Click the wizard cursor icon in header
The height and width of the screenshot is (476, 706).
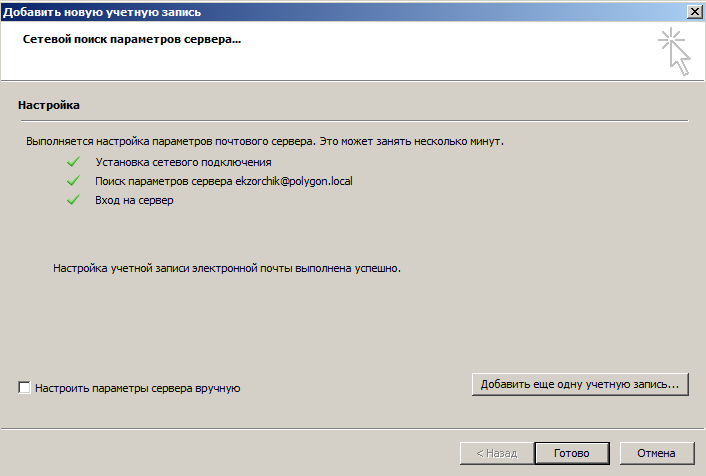pos(674,52)
